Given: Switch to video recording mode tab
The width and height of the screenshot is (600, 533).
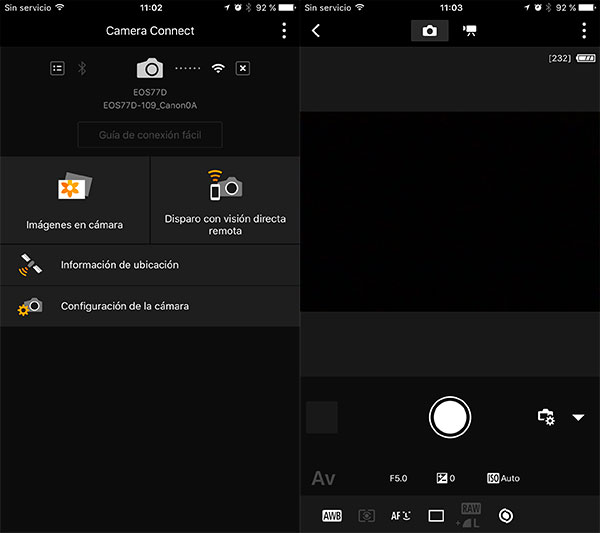Looking at the screenshot, I should 469,31.
